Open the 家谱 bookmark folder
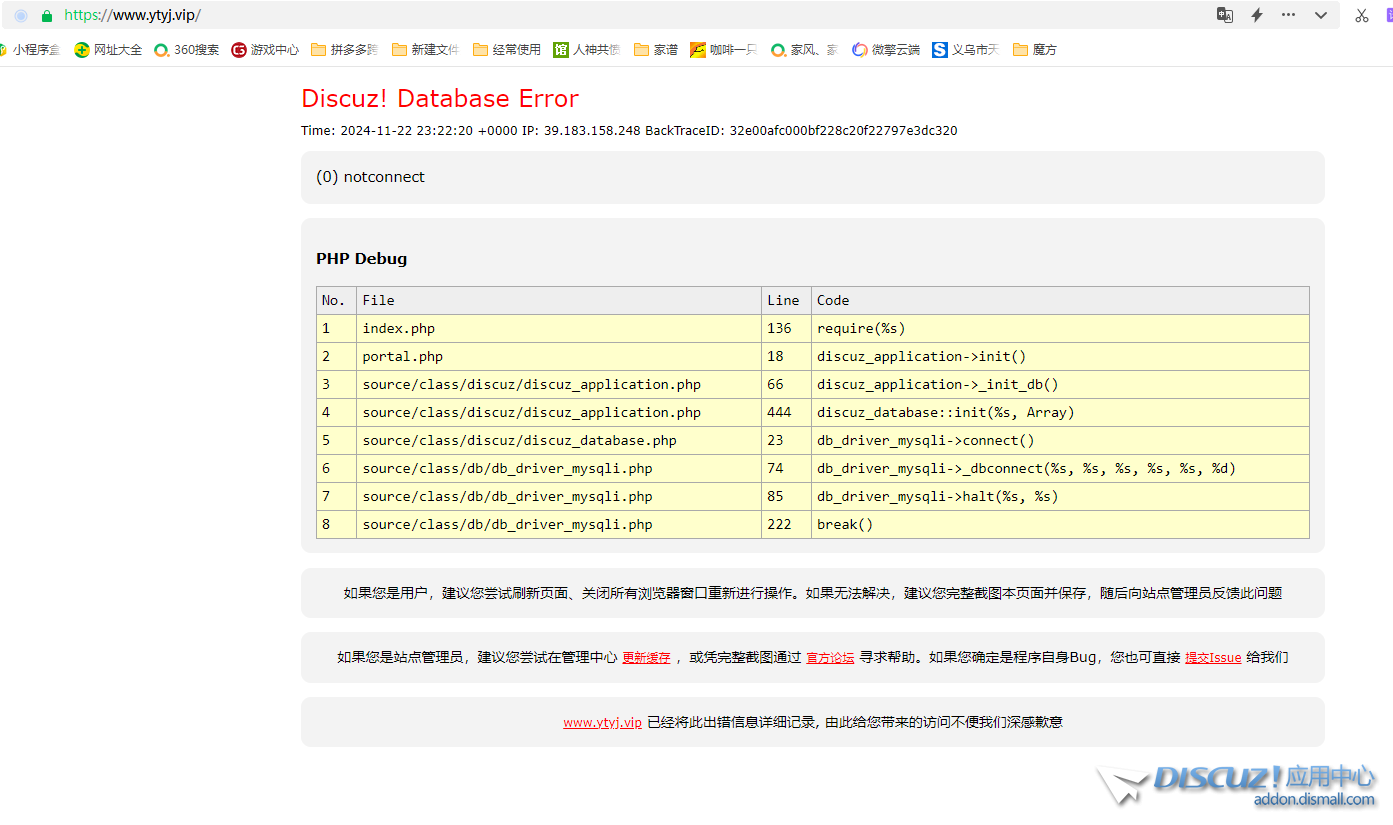 click(x=656, y=50)
